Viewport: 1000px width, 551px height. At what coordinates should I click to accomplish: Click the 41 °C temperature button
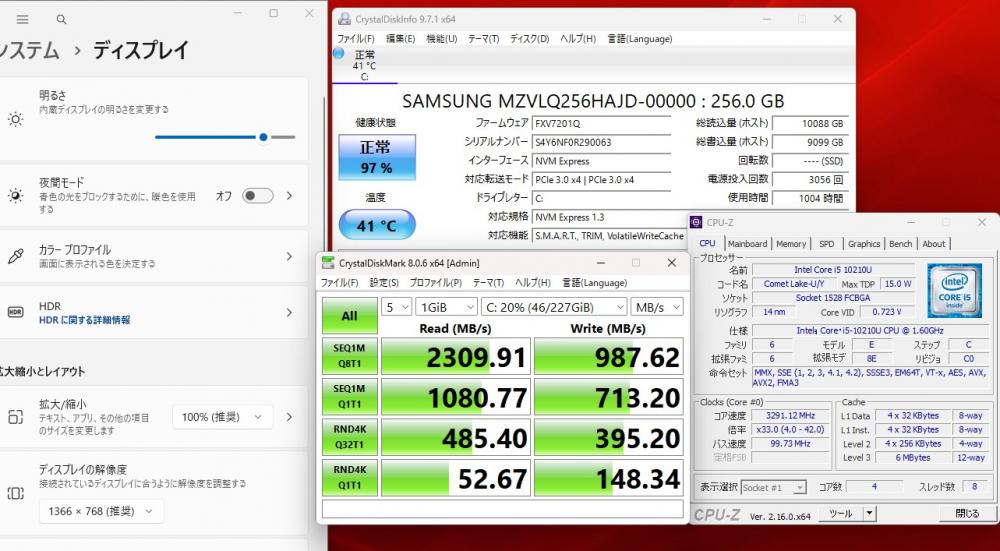[377, 225]
